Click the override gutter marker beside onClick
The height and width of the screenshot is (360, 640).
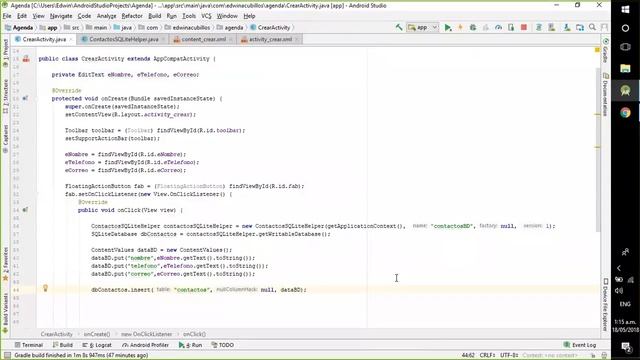(25, 210)
